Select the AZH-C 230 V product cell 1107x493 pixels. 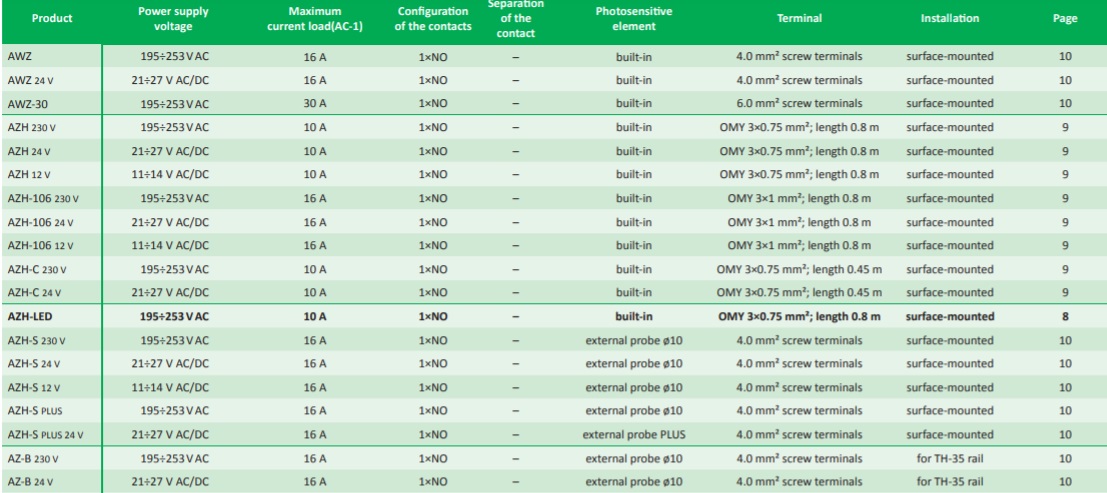point(39,269)
